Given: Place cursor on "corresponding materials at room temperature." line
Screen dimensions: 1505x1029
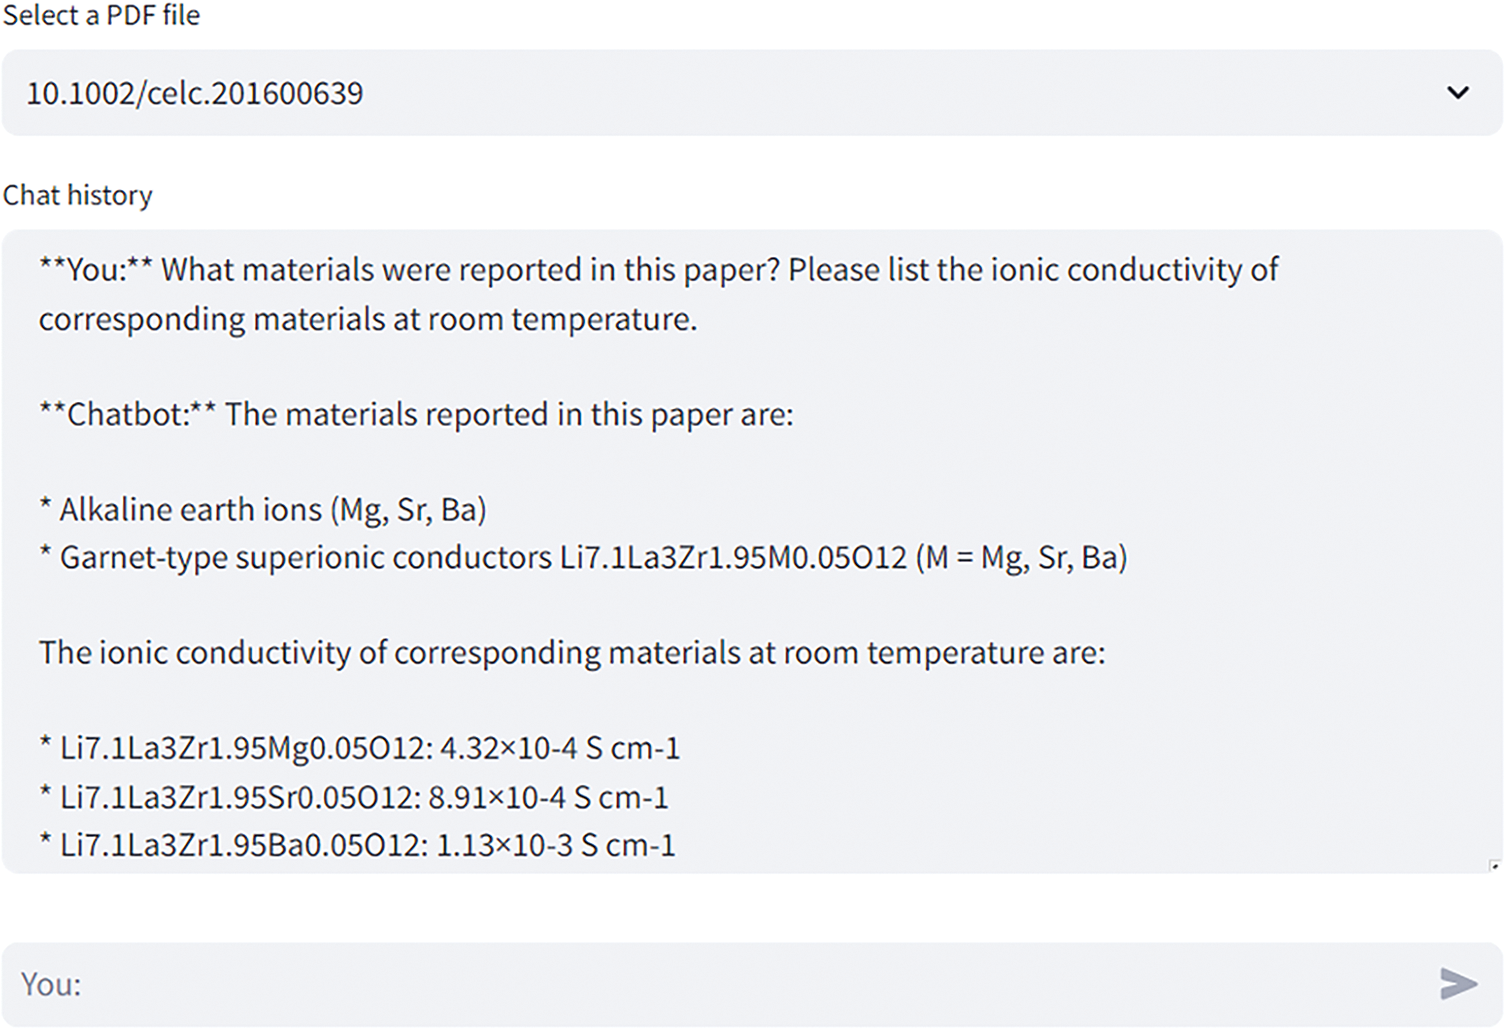Looking at the screenshot, I should pos(368,319).
